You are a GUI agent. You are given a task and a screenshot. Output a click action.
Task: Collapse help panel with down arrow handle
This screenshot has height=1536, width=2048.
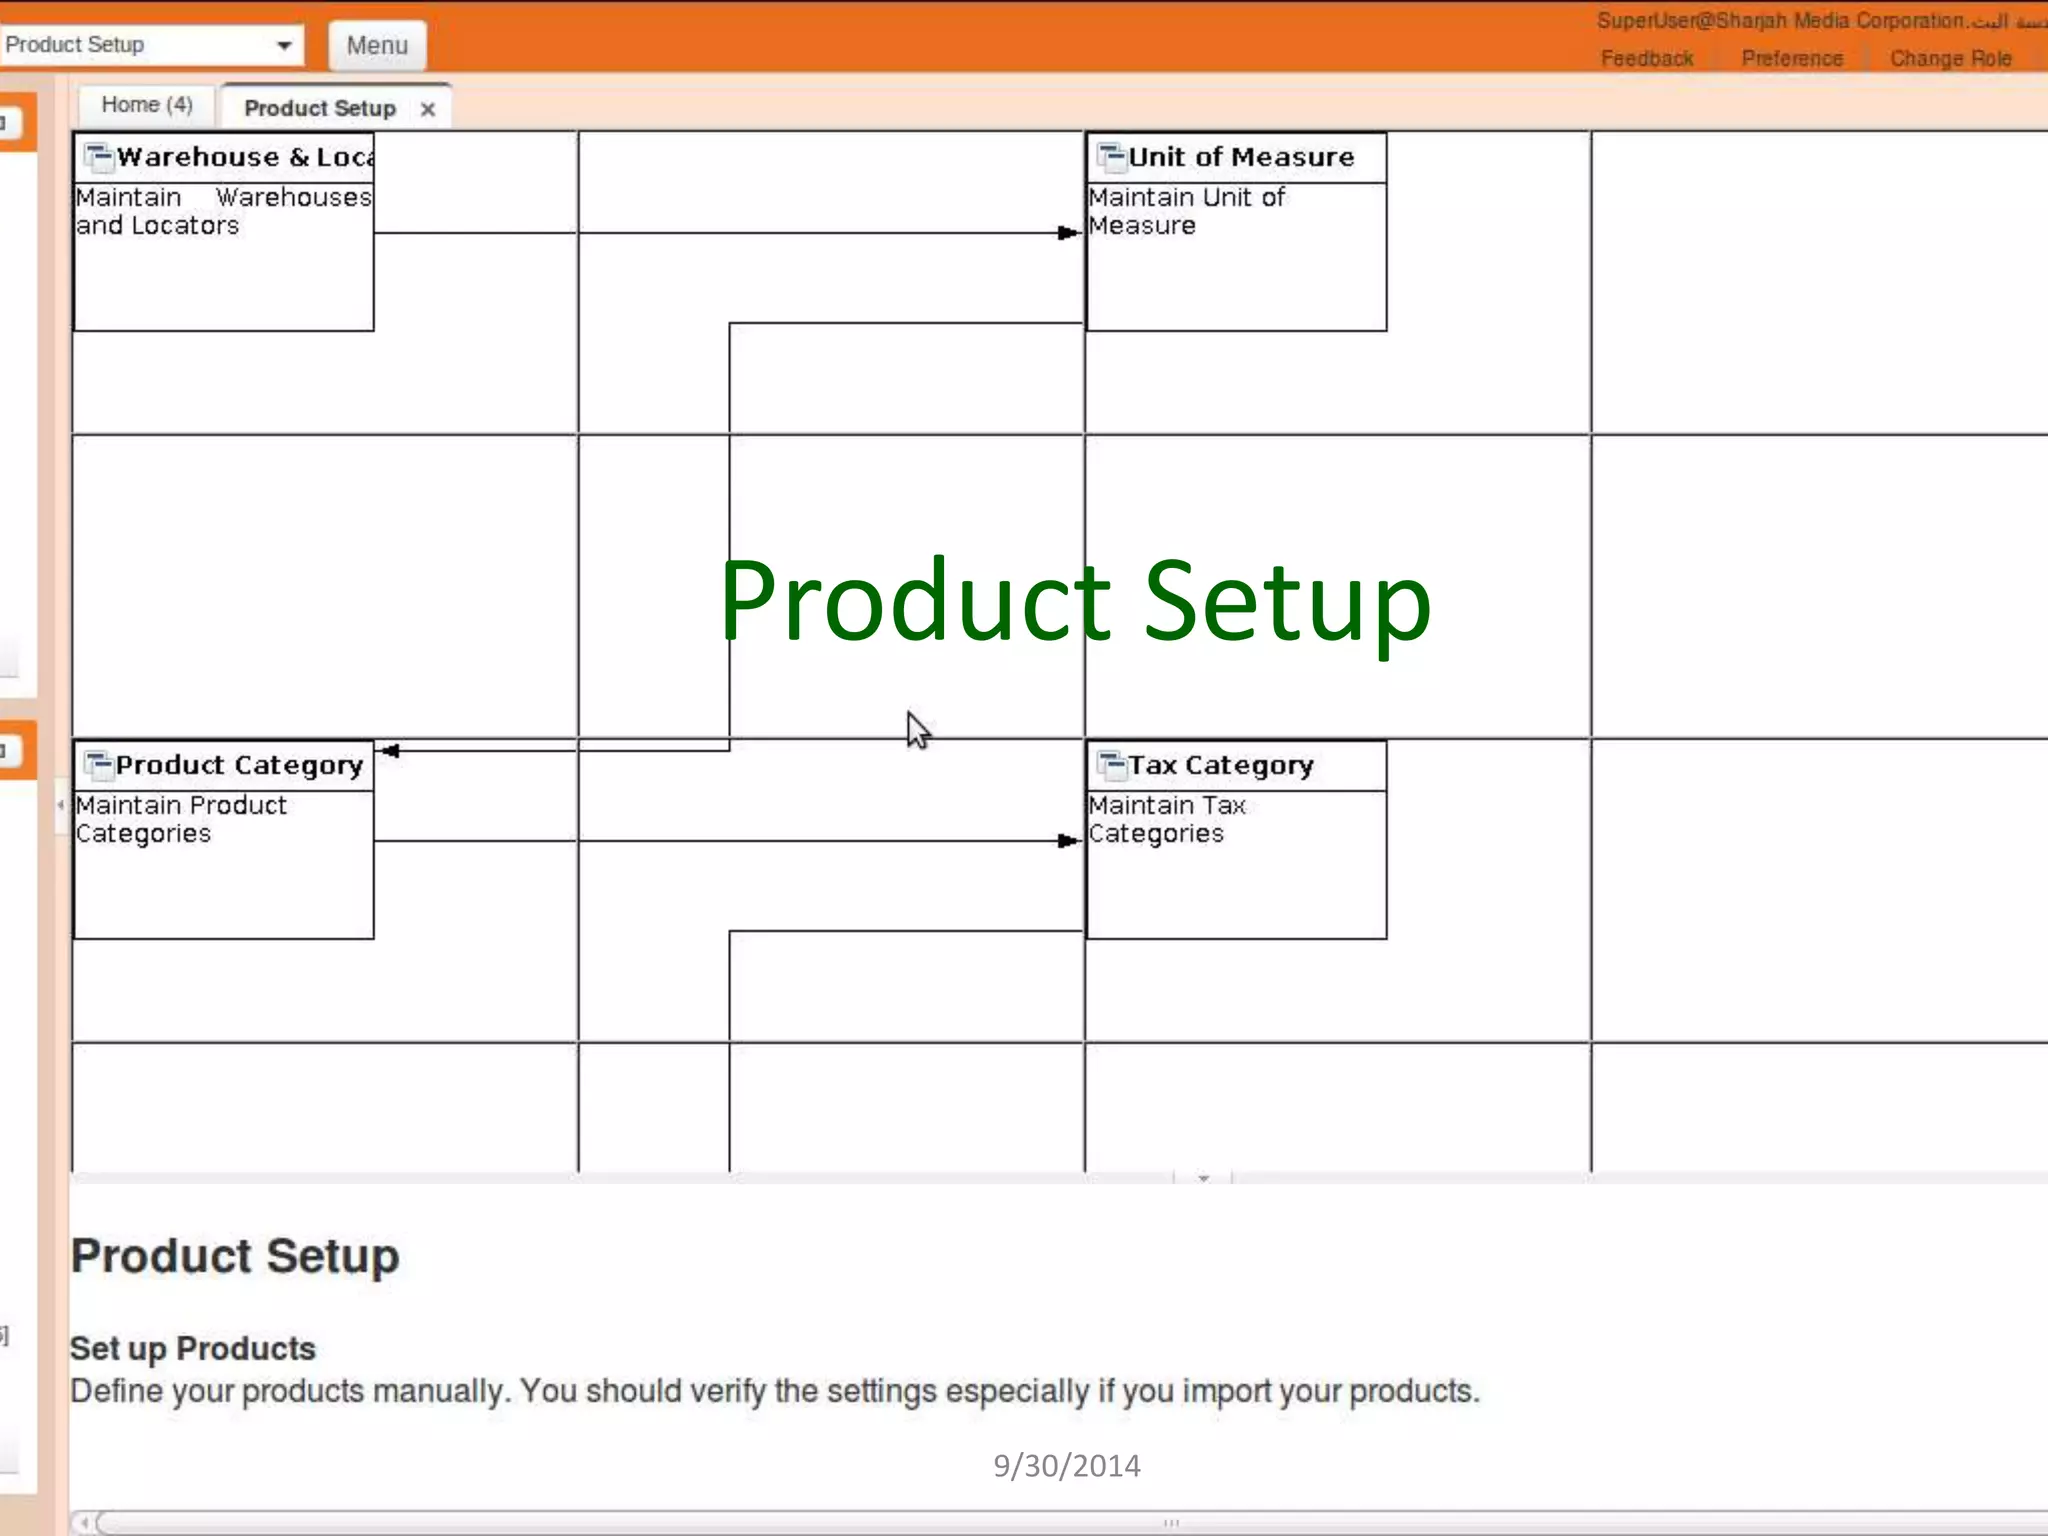click(1203, 1178)
